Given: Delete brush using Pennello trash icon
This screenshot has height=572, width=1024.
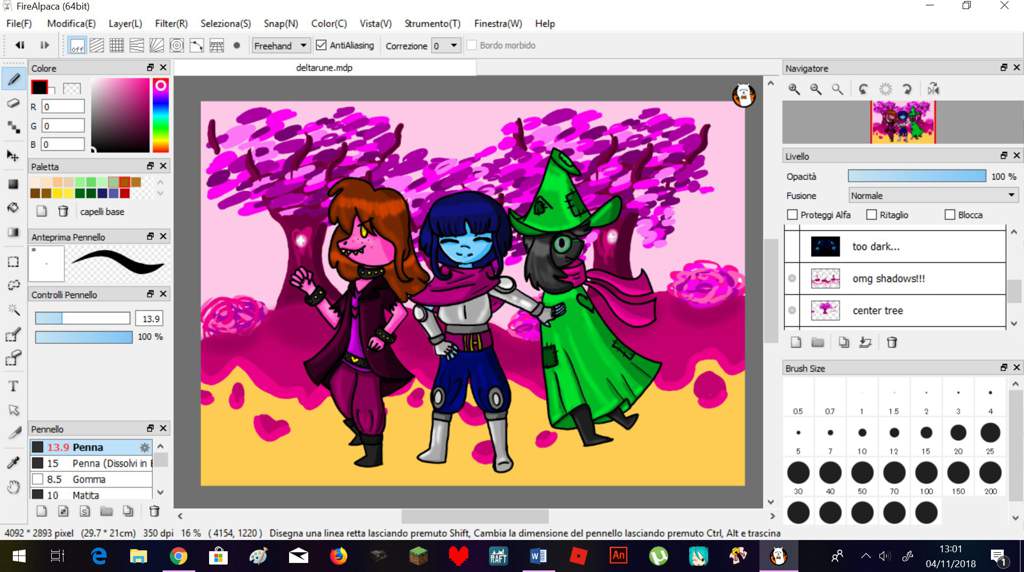Looking at the screenshot, I should click(154, 511).
